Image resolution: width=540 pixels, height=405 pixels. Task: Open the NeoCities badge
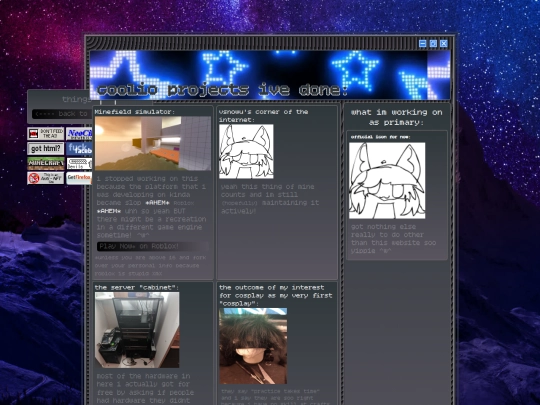pos(79,134)
